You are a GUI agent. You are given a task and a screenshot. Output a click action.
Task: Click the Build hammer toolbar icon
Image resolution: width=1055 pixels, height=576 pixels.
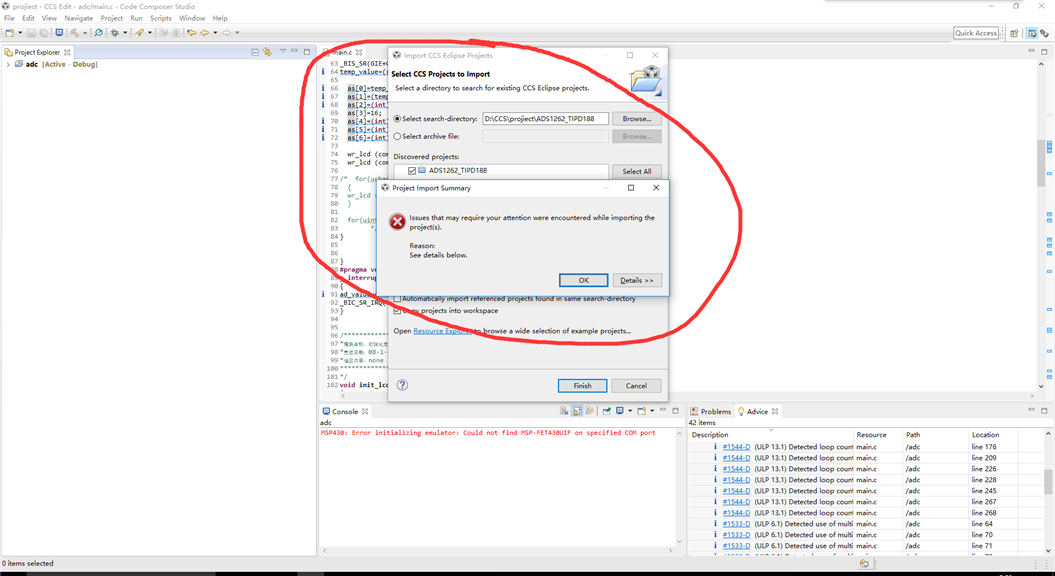click(74, 32)
